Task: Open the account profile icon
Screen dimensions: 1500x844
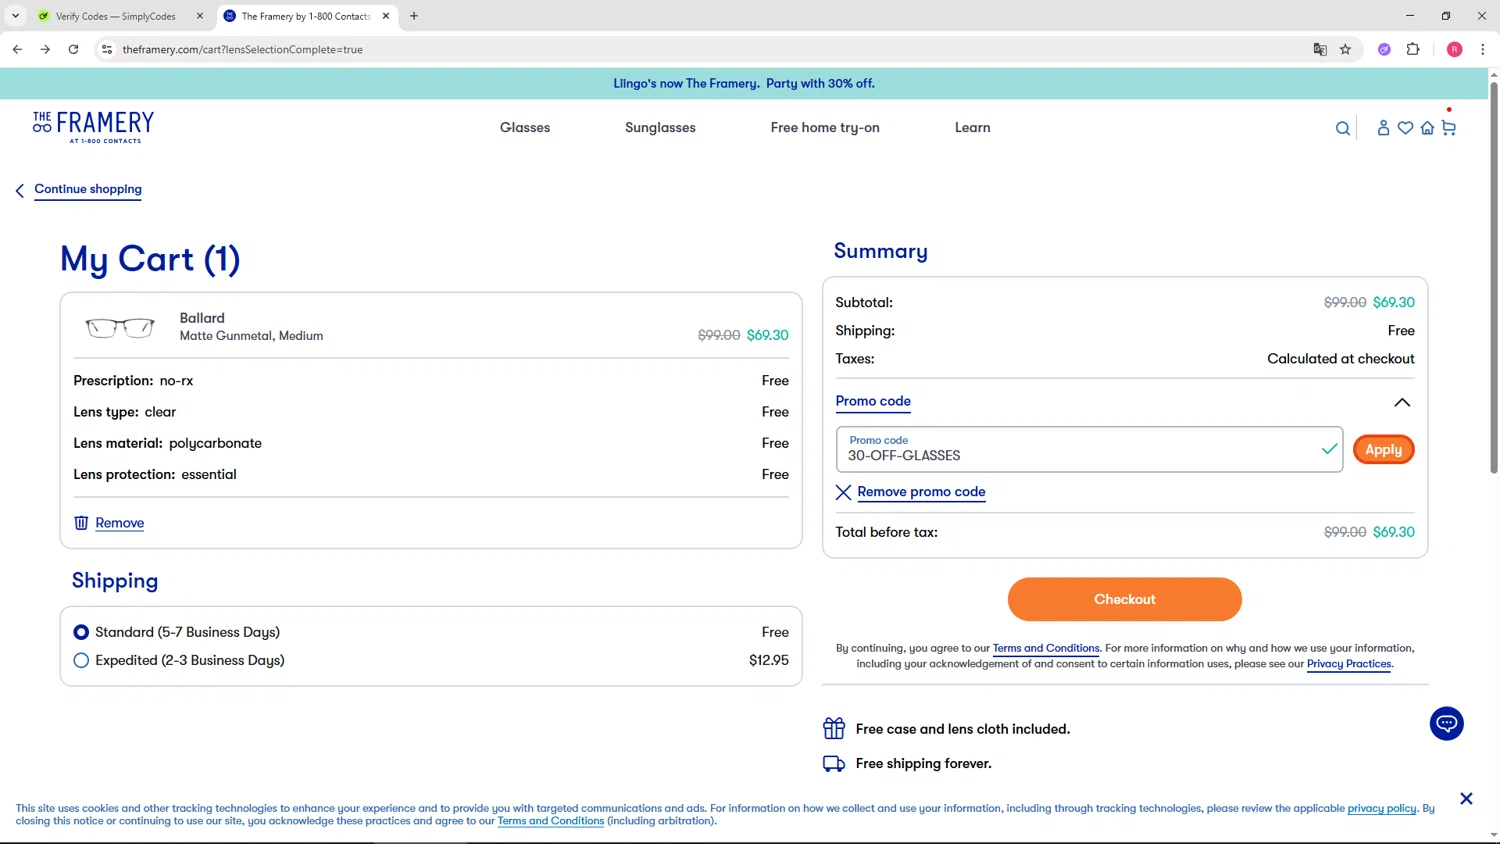Action: (1383, 128)
